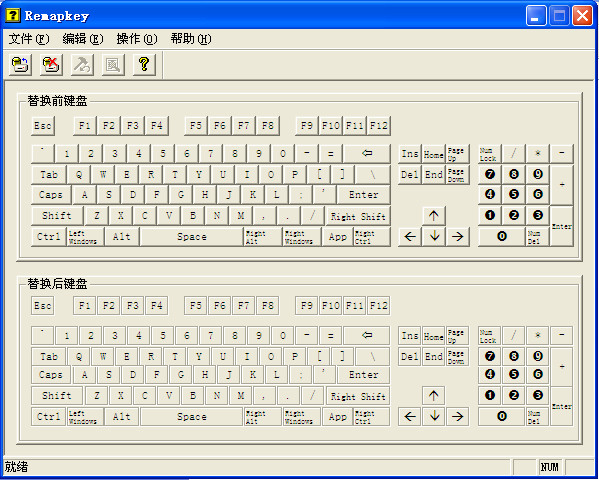Select numpad 8 on the bottom keyboard
Image resolution: width=599 pixels, height=480 pixels.
(514, 356)
